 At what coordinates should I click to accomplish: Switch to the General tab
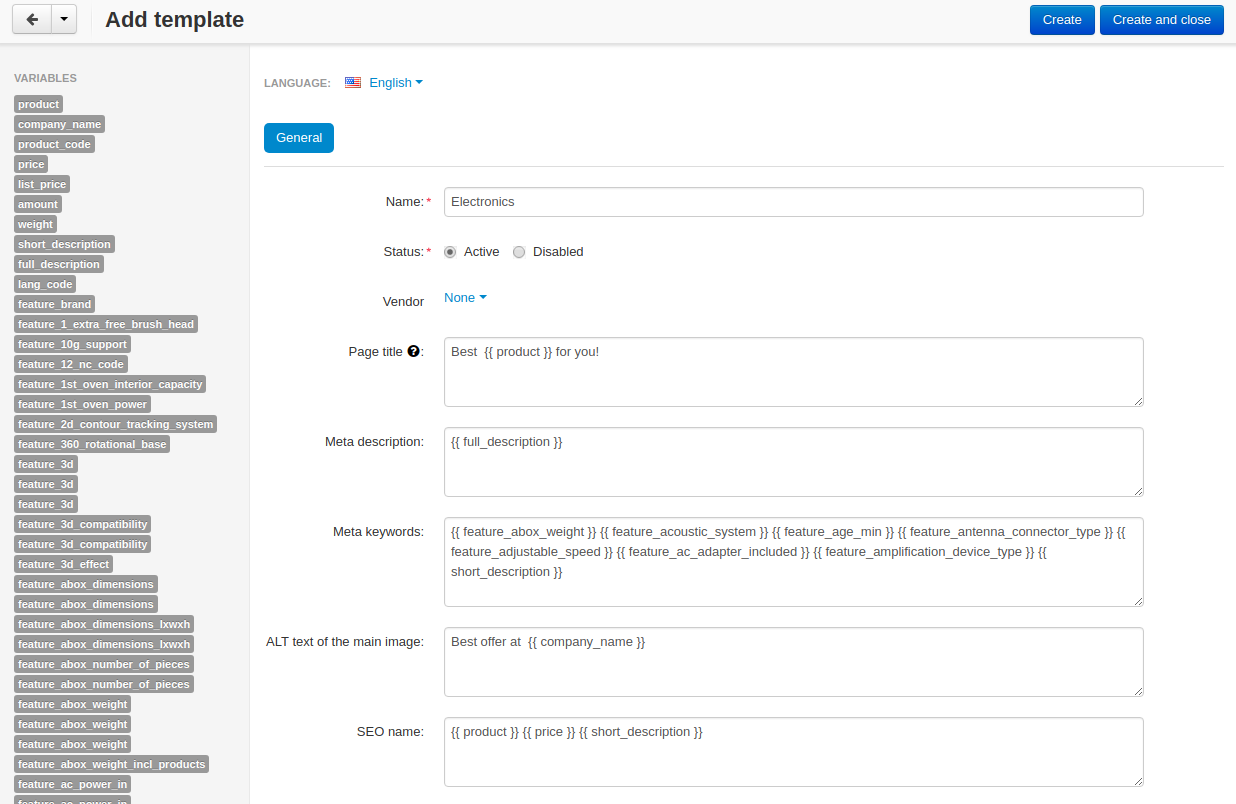[x=299, y=138]
